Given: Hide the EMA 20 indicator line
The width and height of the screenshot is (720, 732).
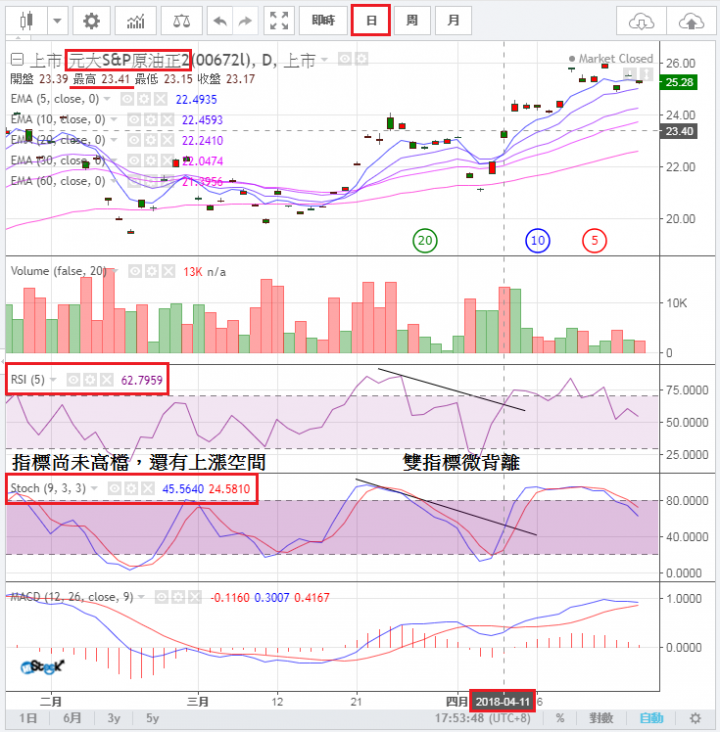Looking at the screenshot, I should (x=134, y=140).
